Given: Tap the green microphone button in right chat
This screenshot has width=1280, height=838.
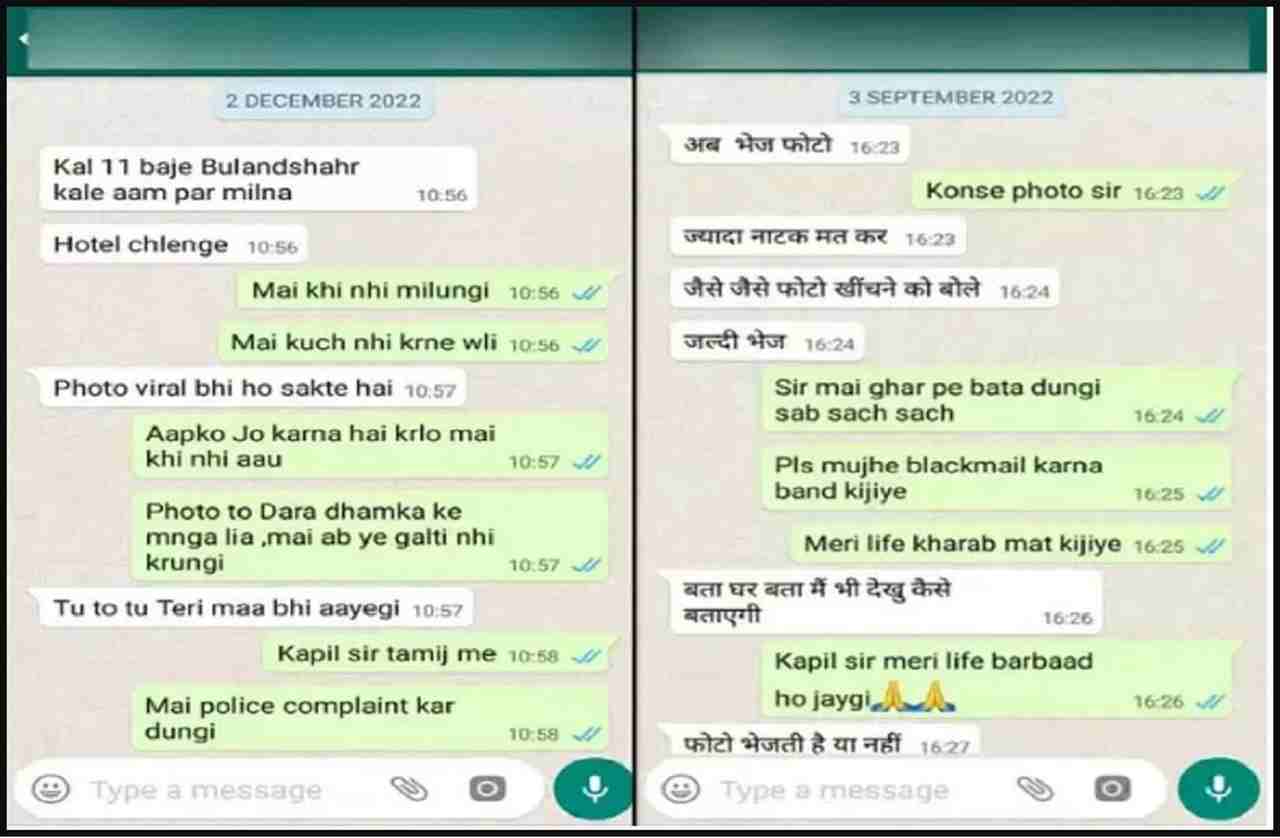Looking at the screenshot, I should click(1218, 789).
